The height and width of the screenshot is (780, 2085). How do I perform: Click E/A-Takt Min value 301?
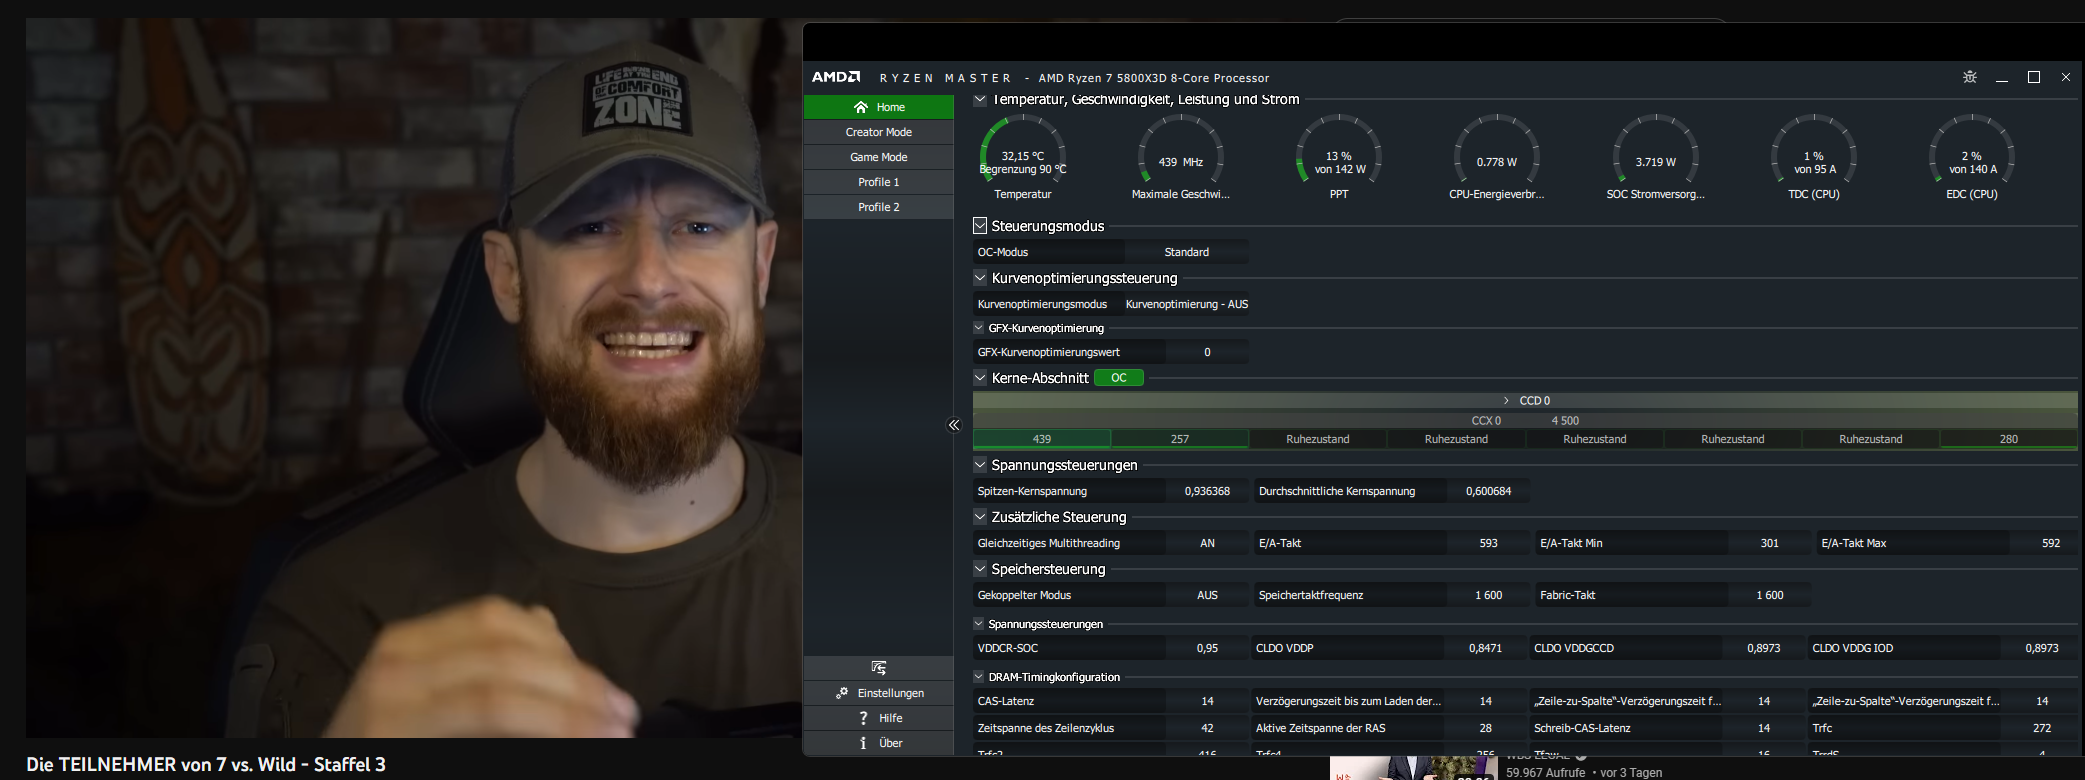(x=1769, y=543)
